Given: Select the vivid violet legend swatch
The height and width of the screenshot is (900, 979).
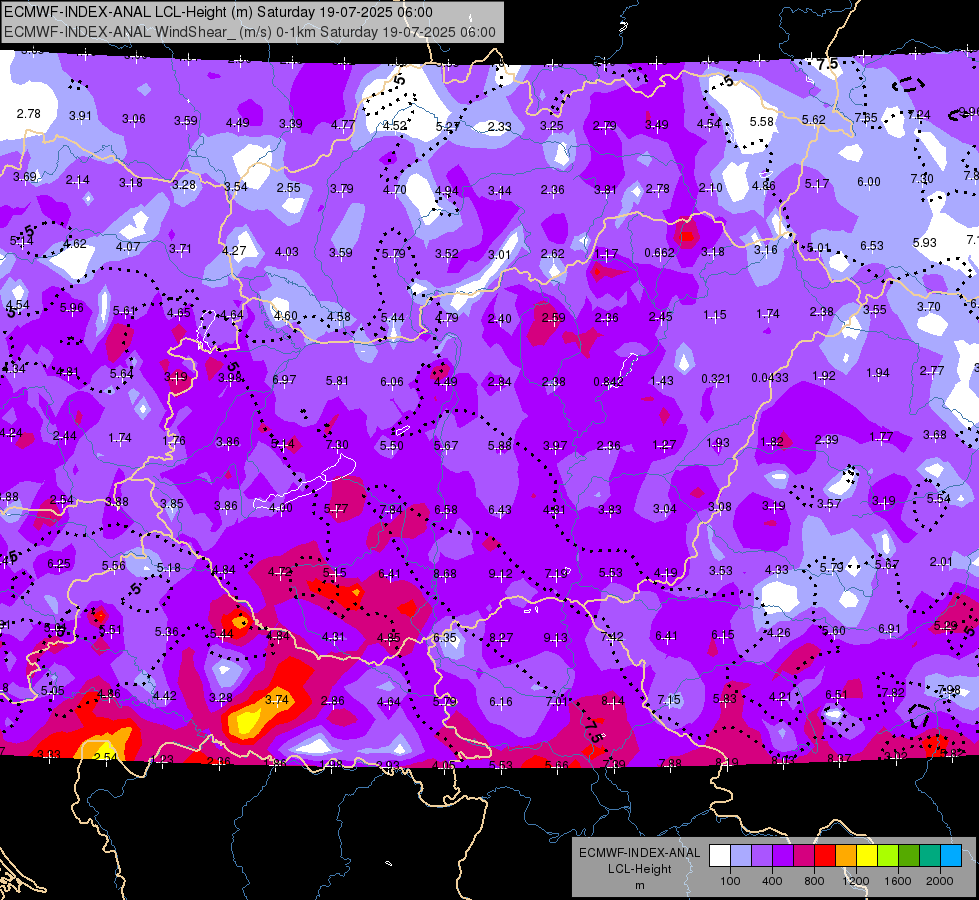Looking at the screenshot, I should click(x=782, y=856).
